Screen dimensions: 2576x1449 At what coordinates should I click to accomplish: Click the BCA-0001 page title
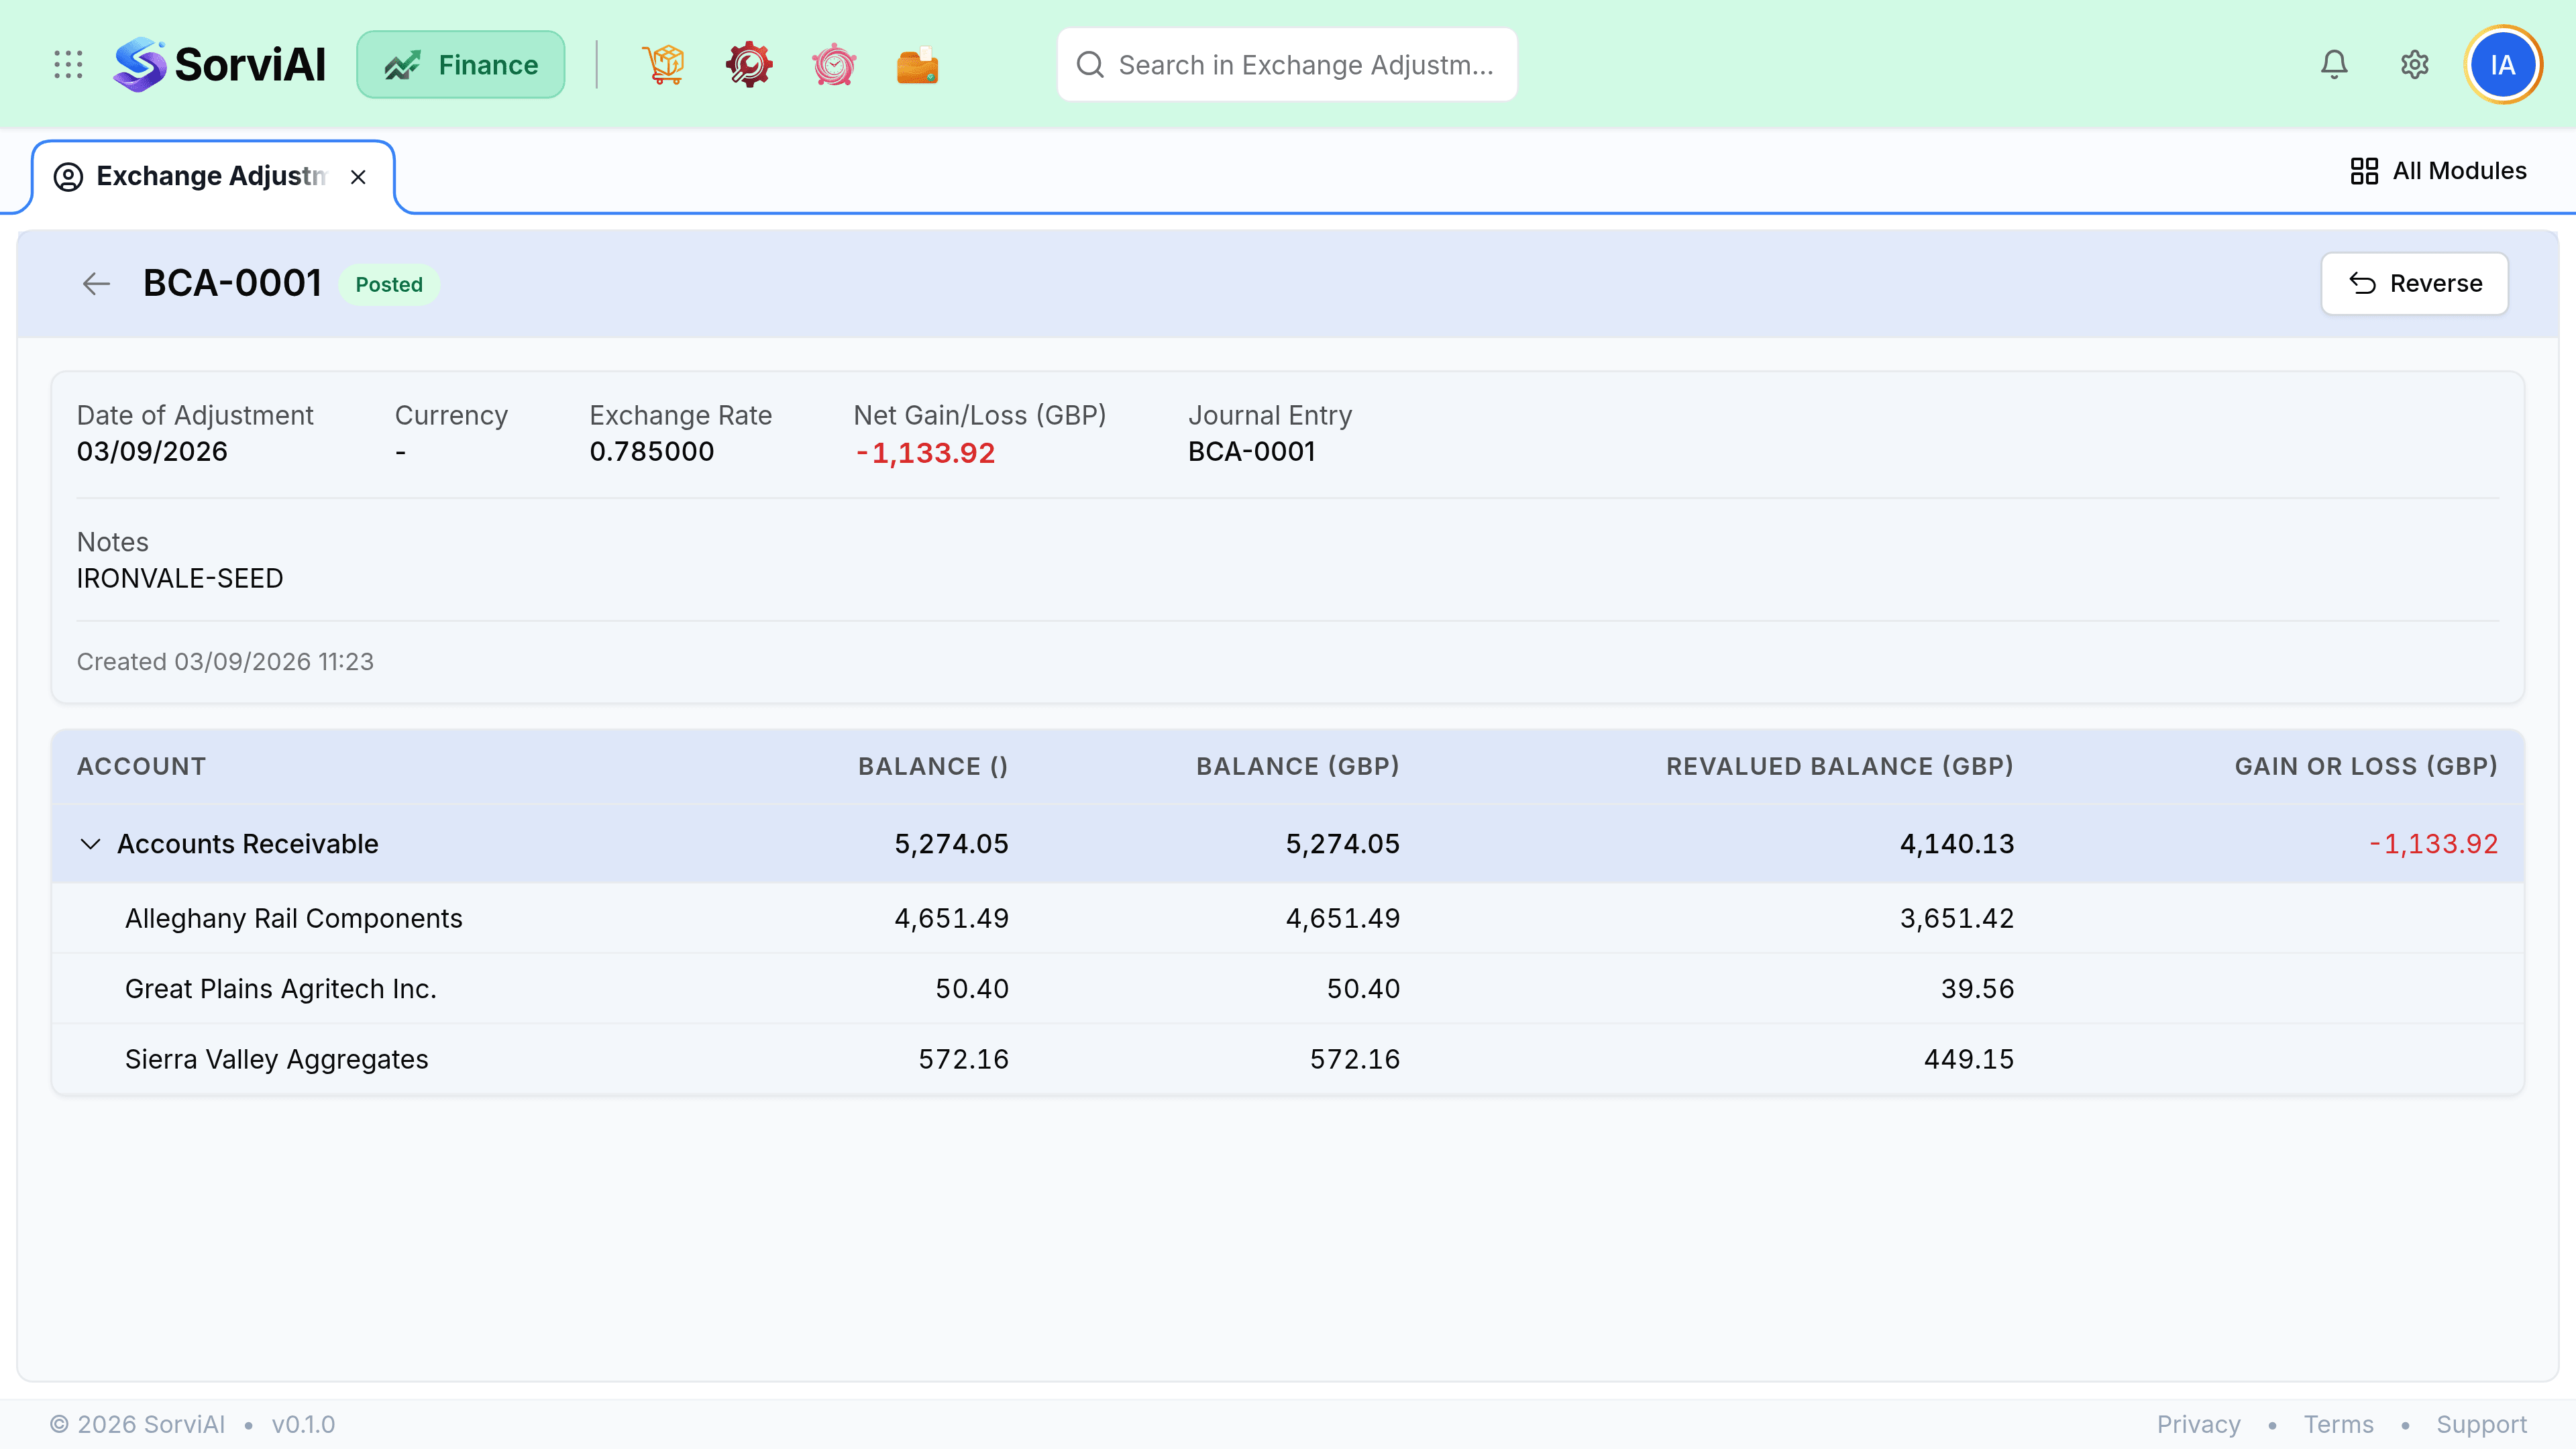click(232, 284)
